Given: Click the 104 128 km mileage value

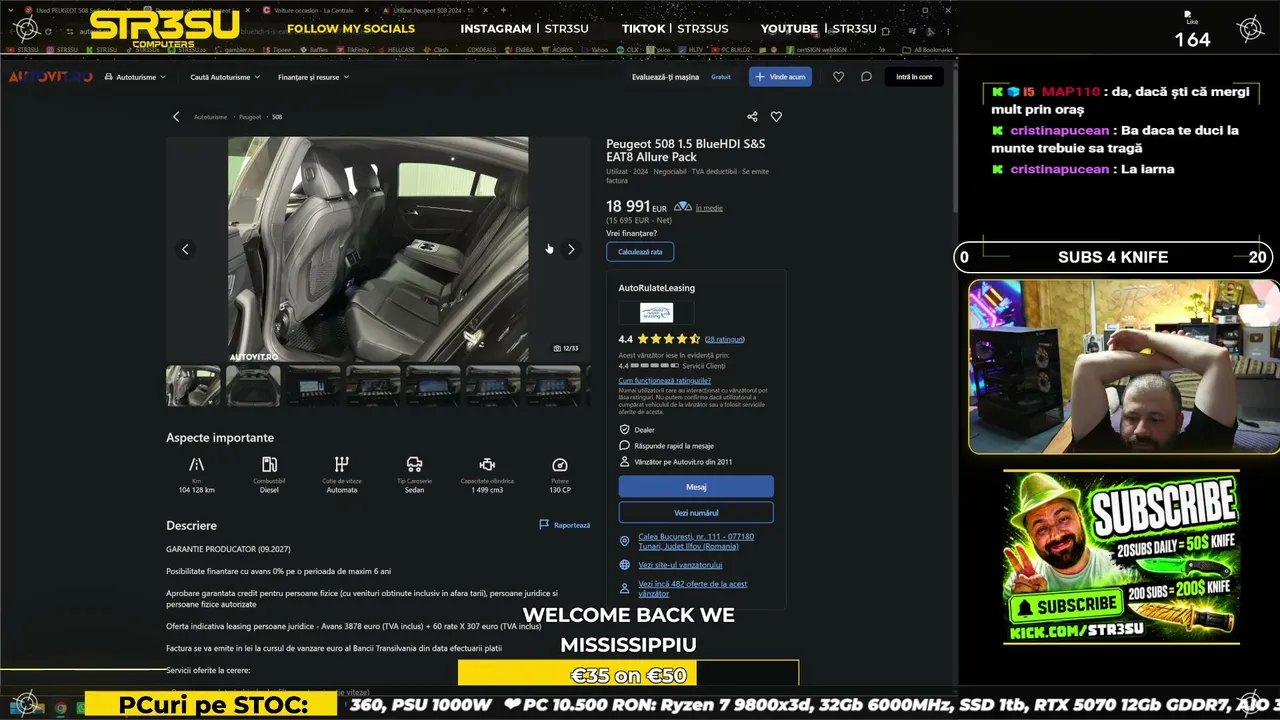Looking at the screenshot, I should (197, 490).
